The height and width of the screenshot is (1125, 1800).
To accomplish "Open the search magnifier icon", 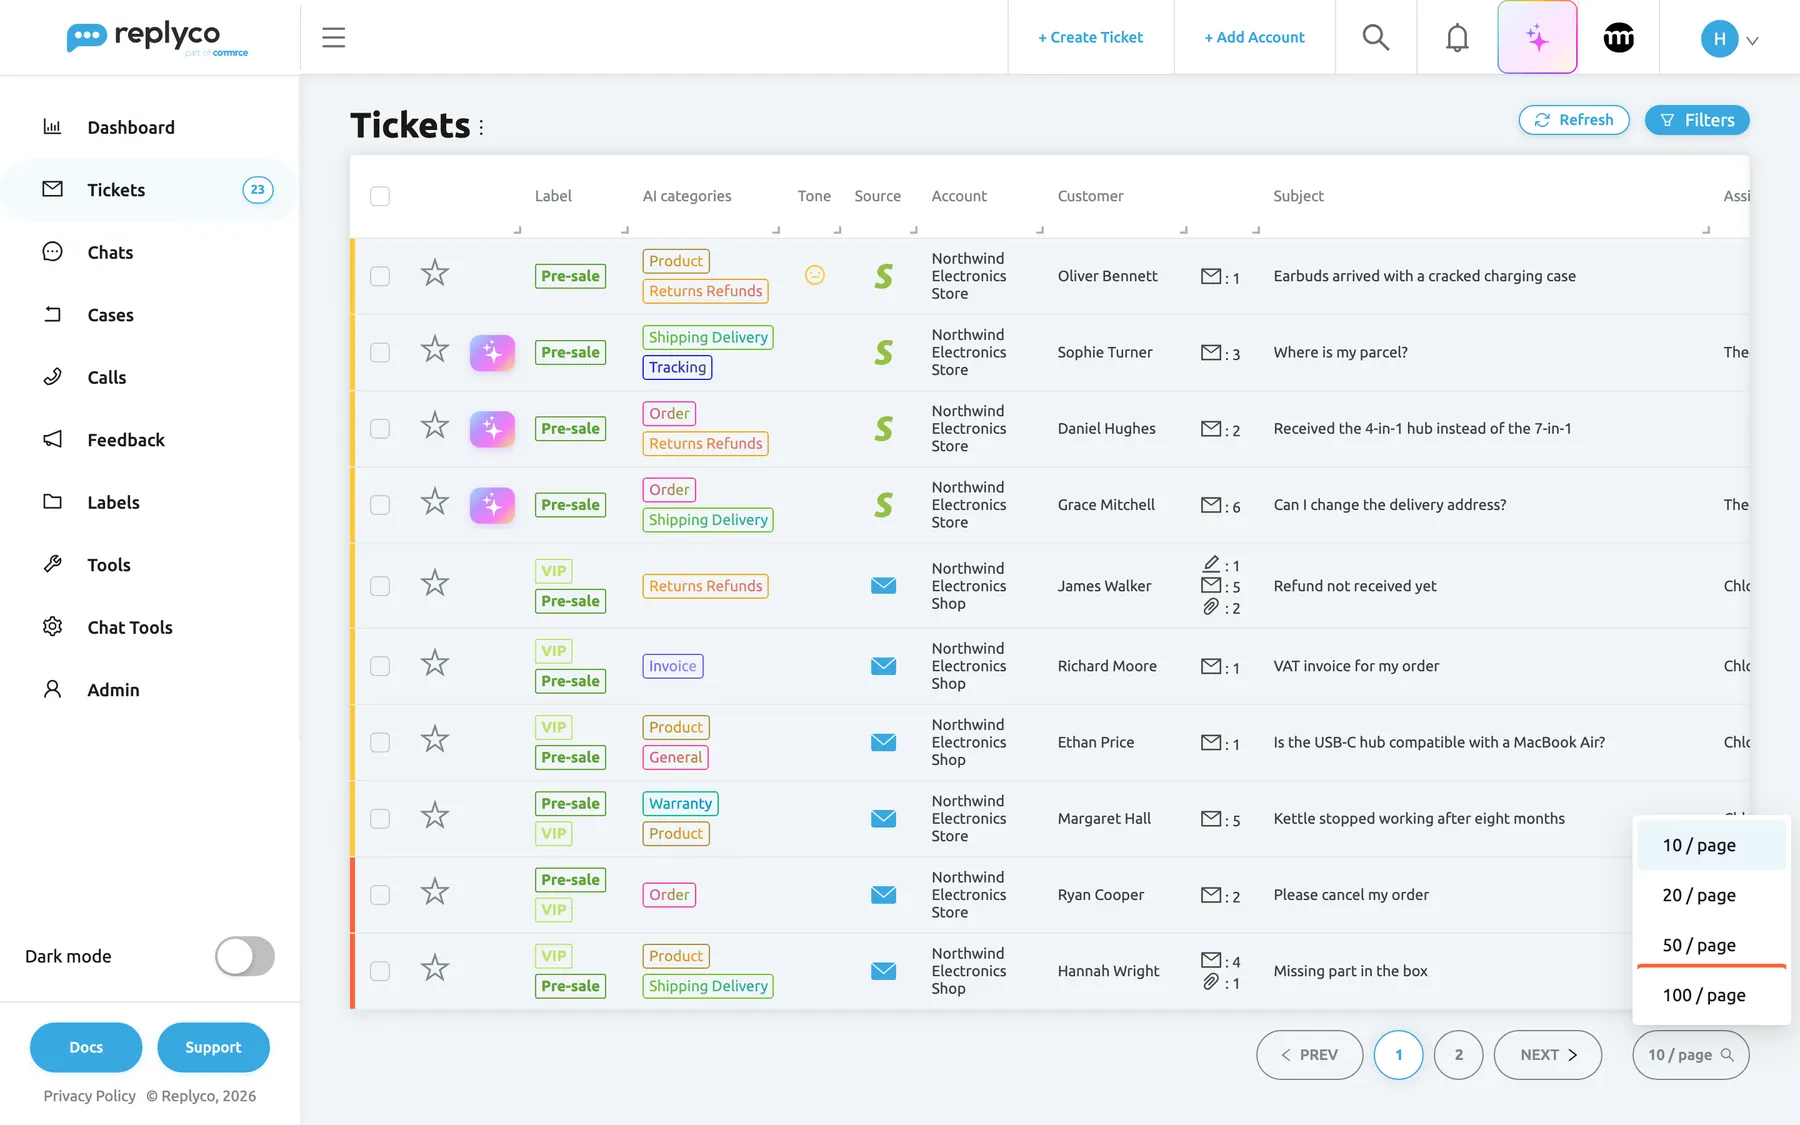I will (1376, 38).
